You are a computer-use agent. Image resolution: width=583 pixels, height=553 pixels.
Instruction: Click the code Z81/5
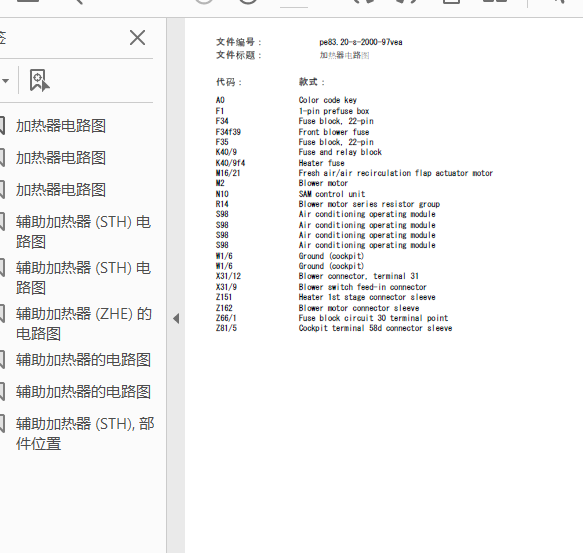(x=226, y=328)
